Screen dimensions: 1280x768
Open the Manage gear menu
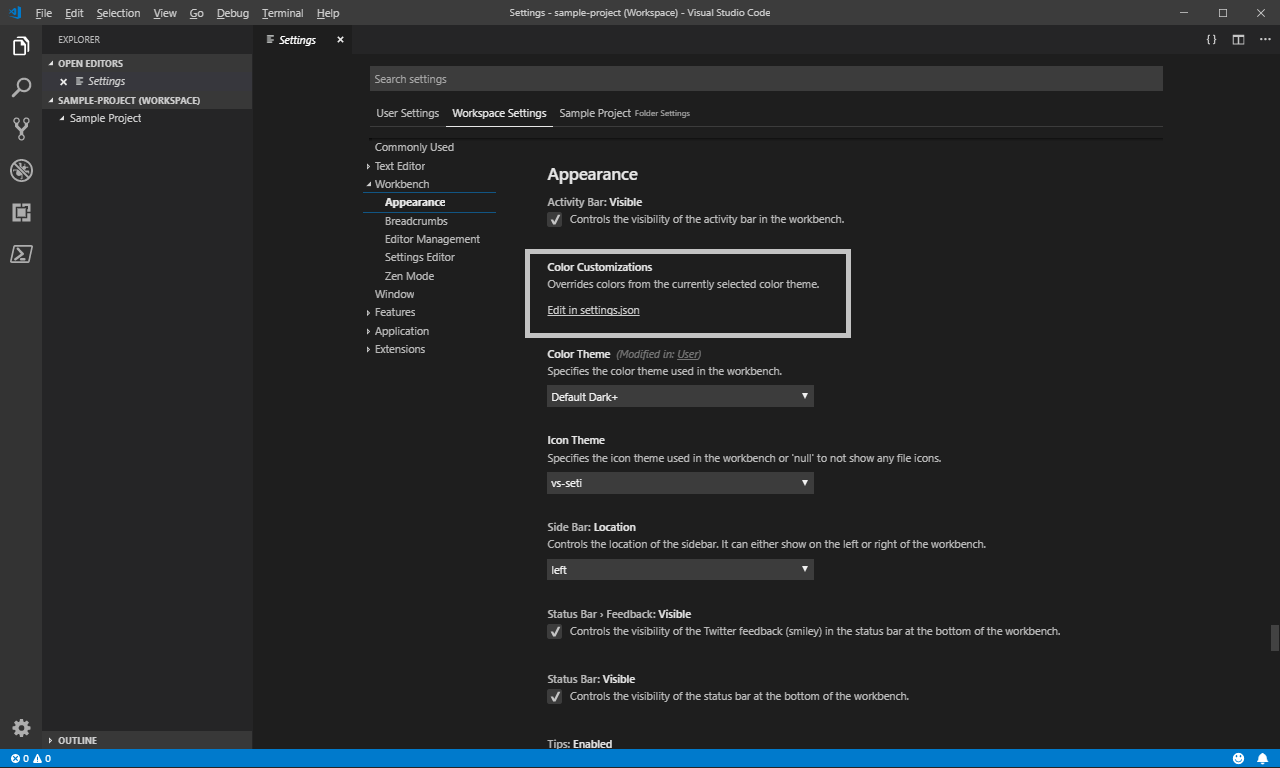(21, 728)
